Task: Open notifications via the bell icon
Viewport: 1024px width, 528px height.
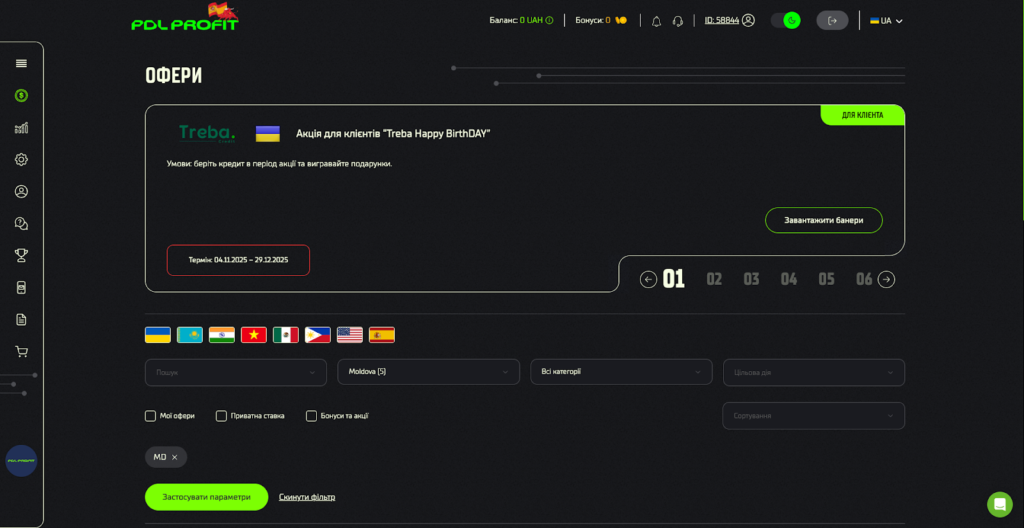Action: pyautogui.click(x=656, y=21)
